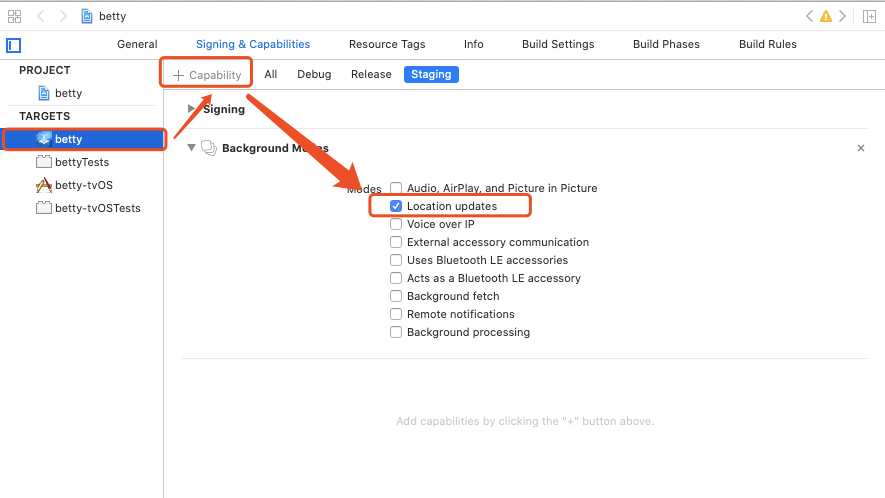Open the Info tab
Viewport: 885px width, 498px height.
click(x=473, y=44)
